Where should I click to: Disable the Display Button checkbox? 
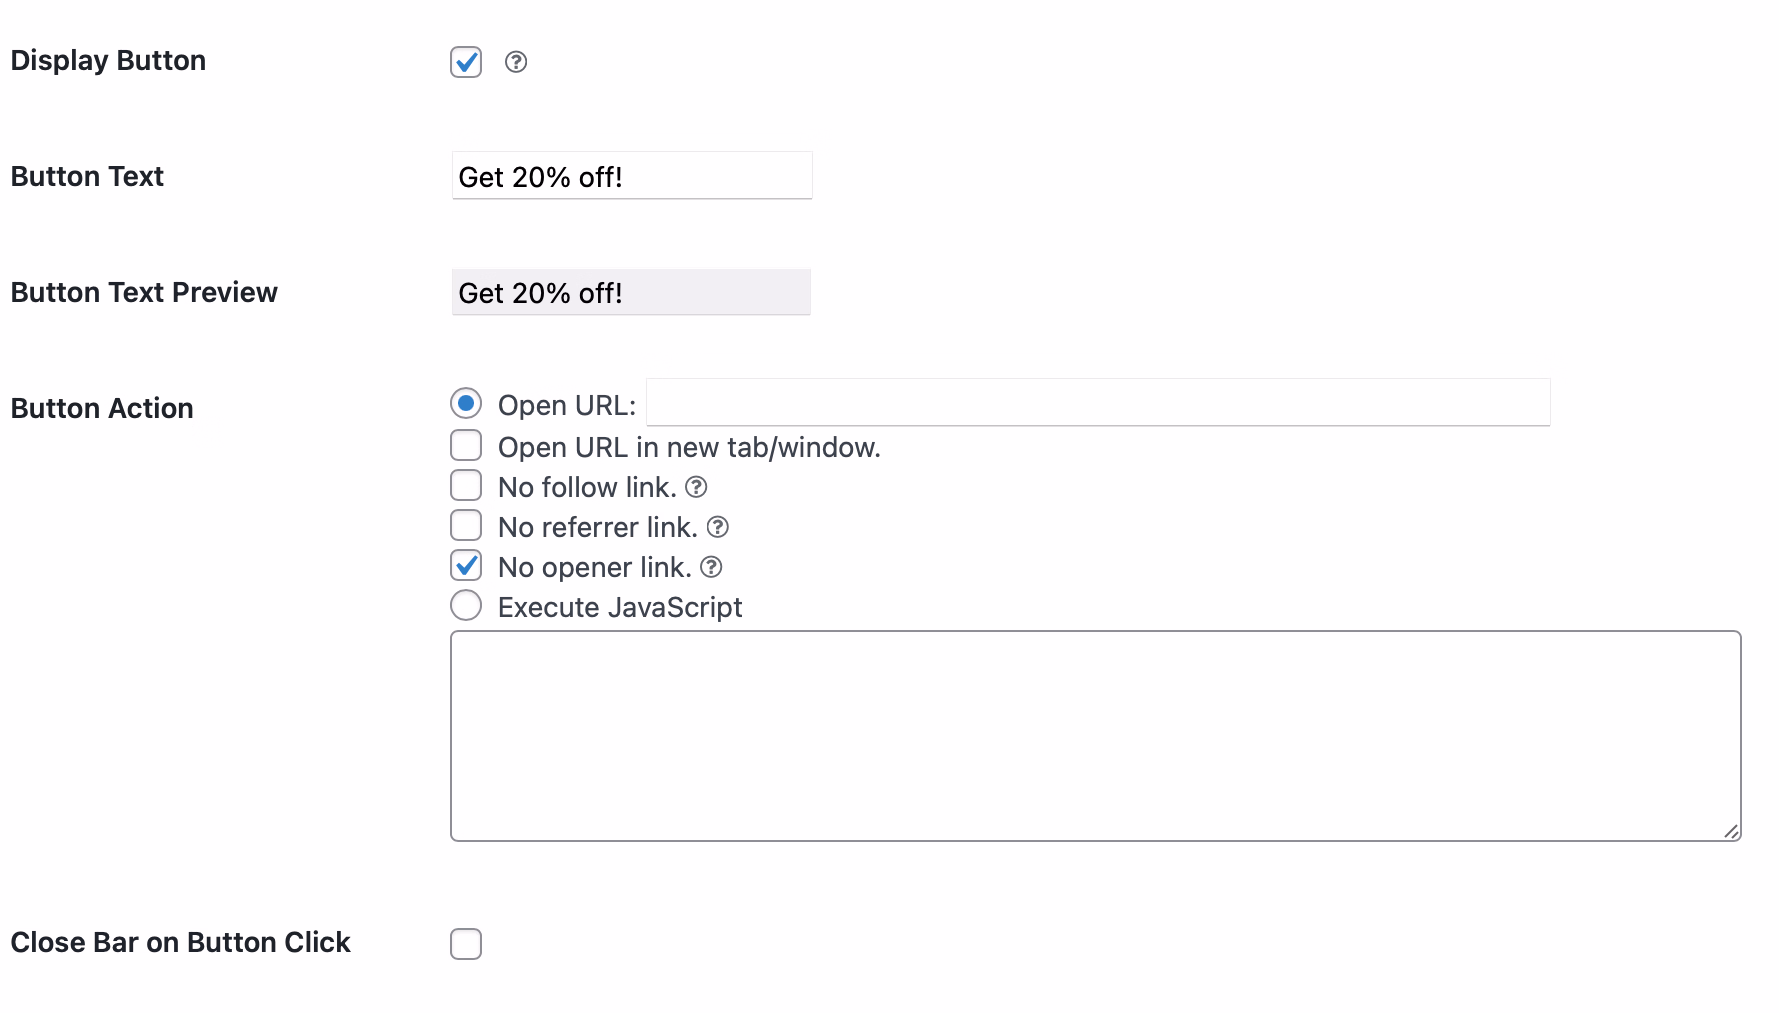click(x=466, y=62)
